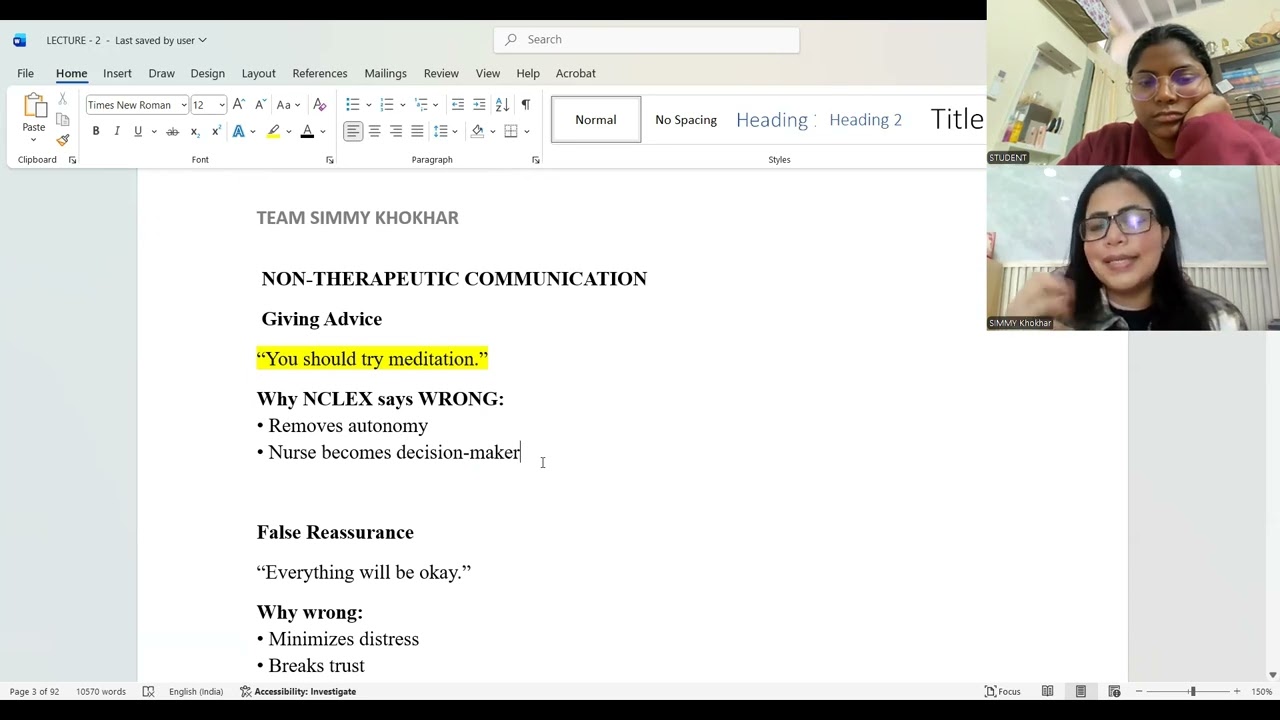This screenshot has width=1280, height=720.
Task: Expand the Font dialog launcher
Action: click(330, 160)
